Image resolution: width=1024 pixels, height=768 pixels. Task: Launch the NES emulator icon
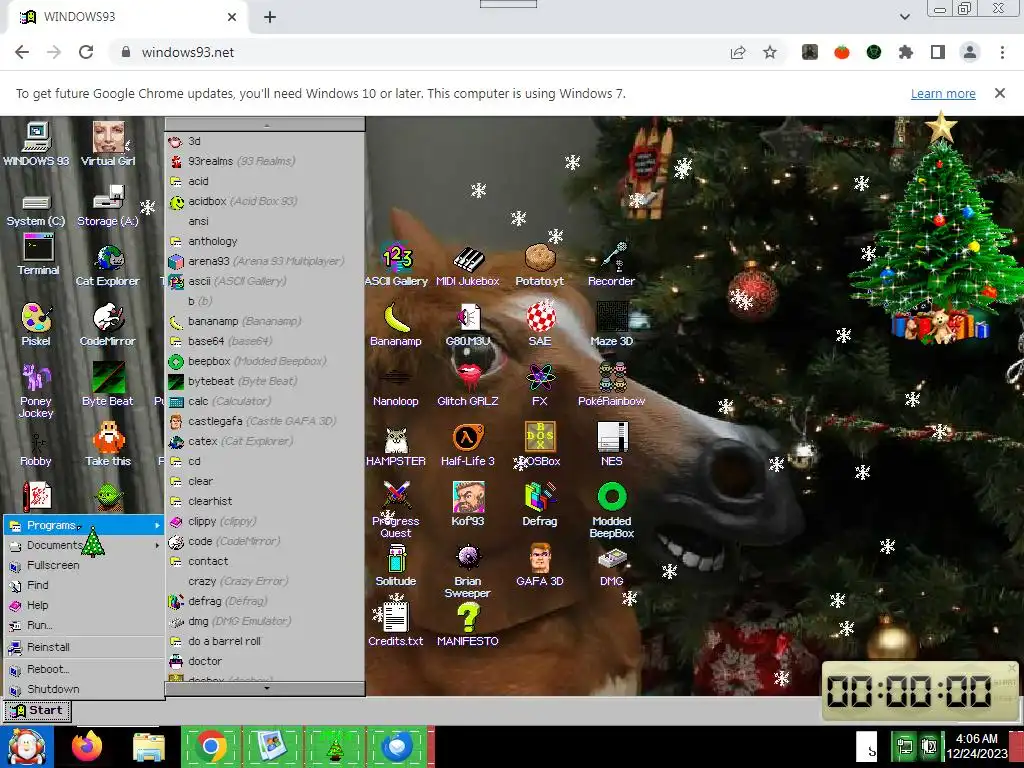pyautogui.click(x=612, y=445)
